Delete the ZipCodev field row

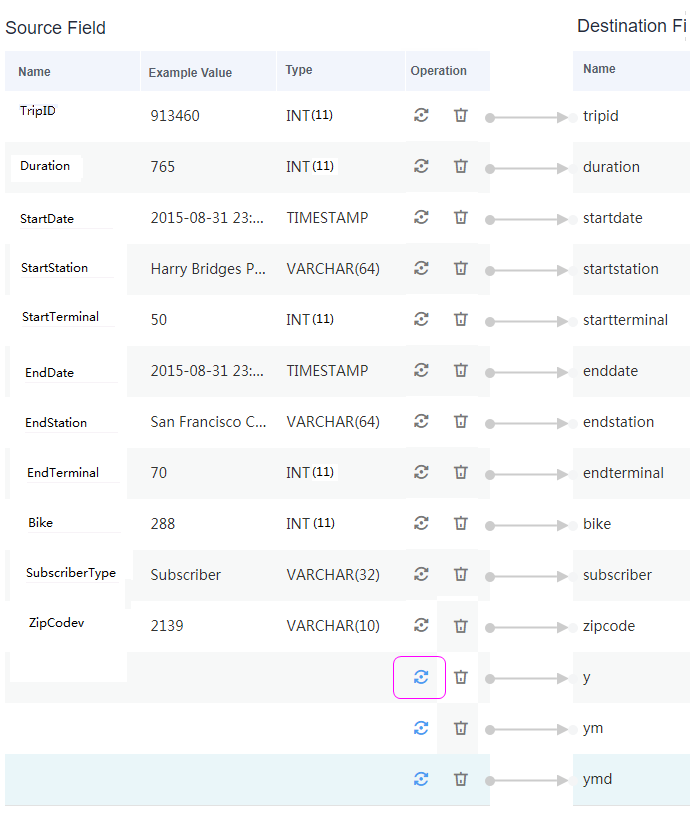point(460,626)
